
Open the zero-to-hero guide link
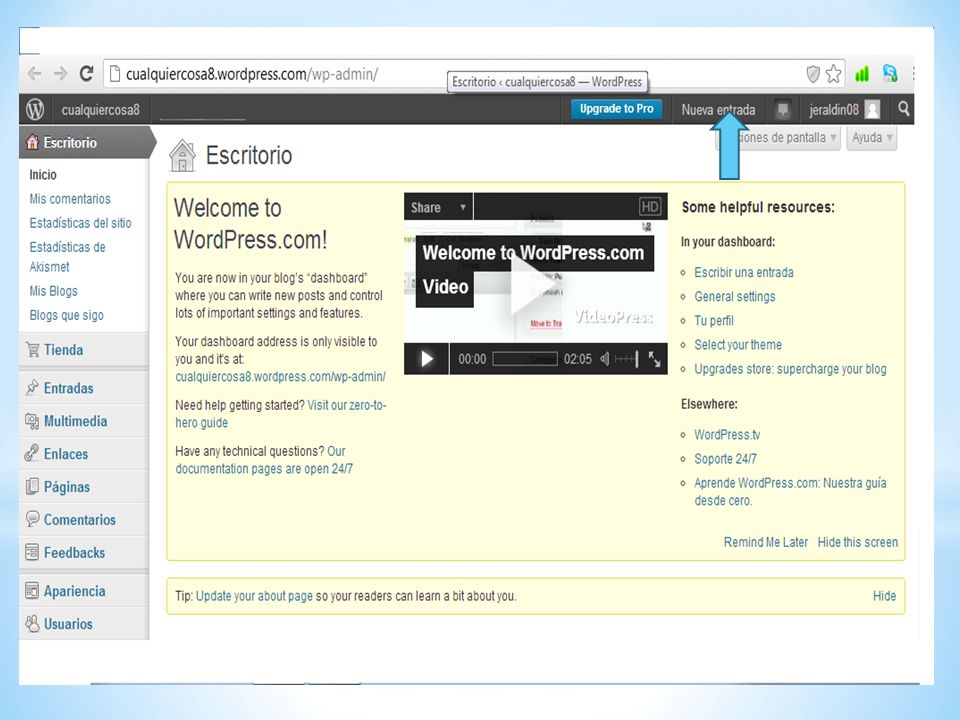click(280, 414)
